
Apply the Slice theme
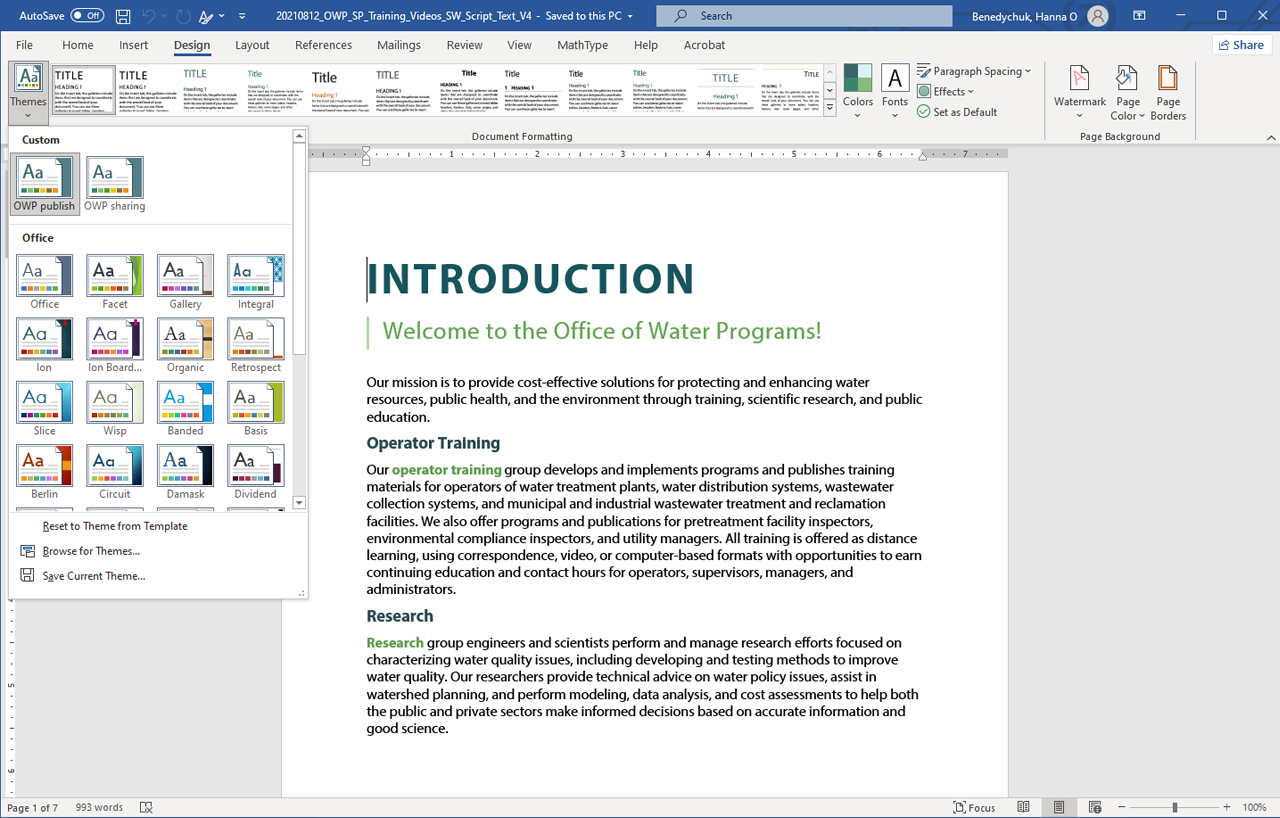[x=44, y=409]
